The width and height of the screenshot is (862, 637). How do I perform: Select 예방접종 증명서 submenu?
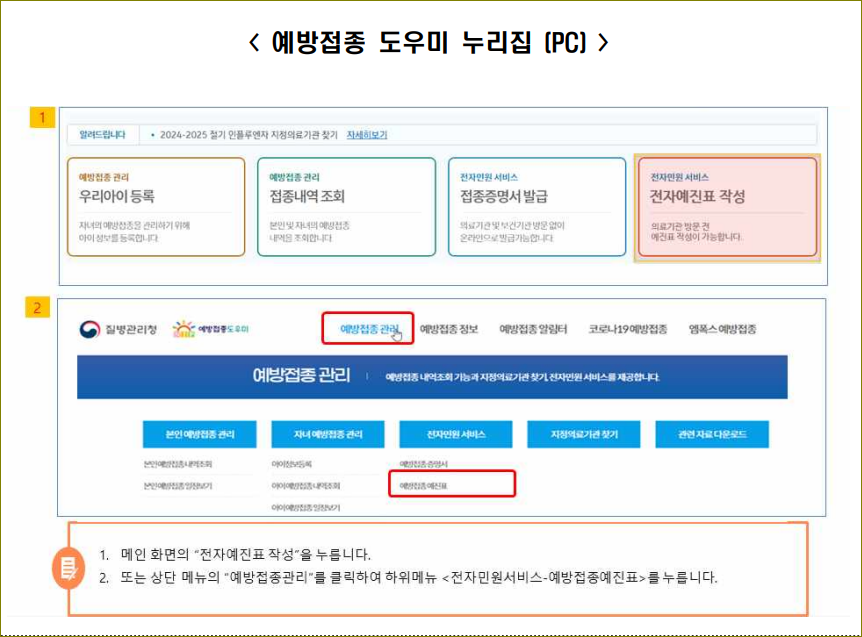(x=423, y=464)
